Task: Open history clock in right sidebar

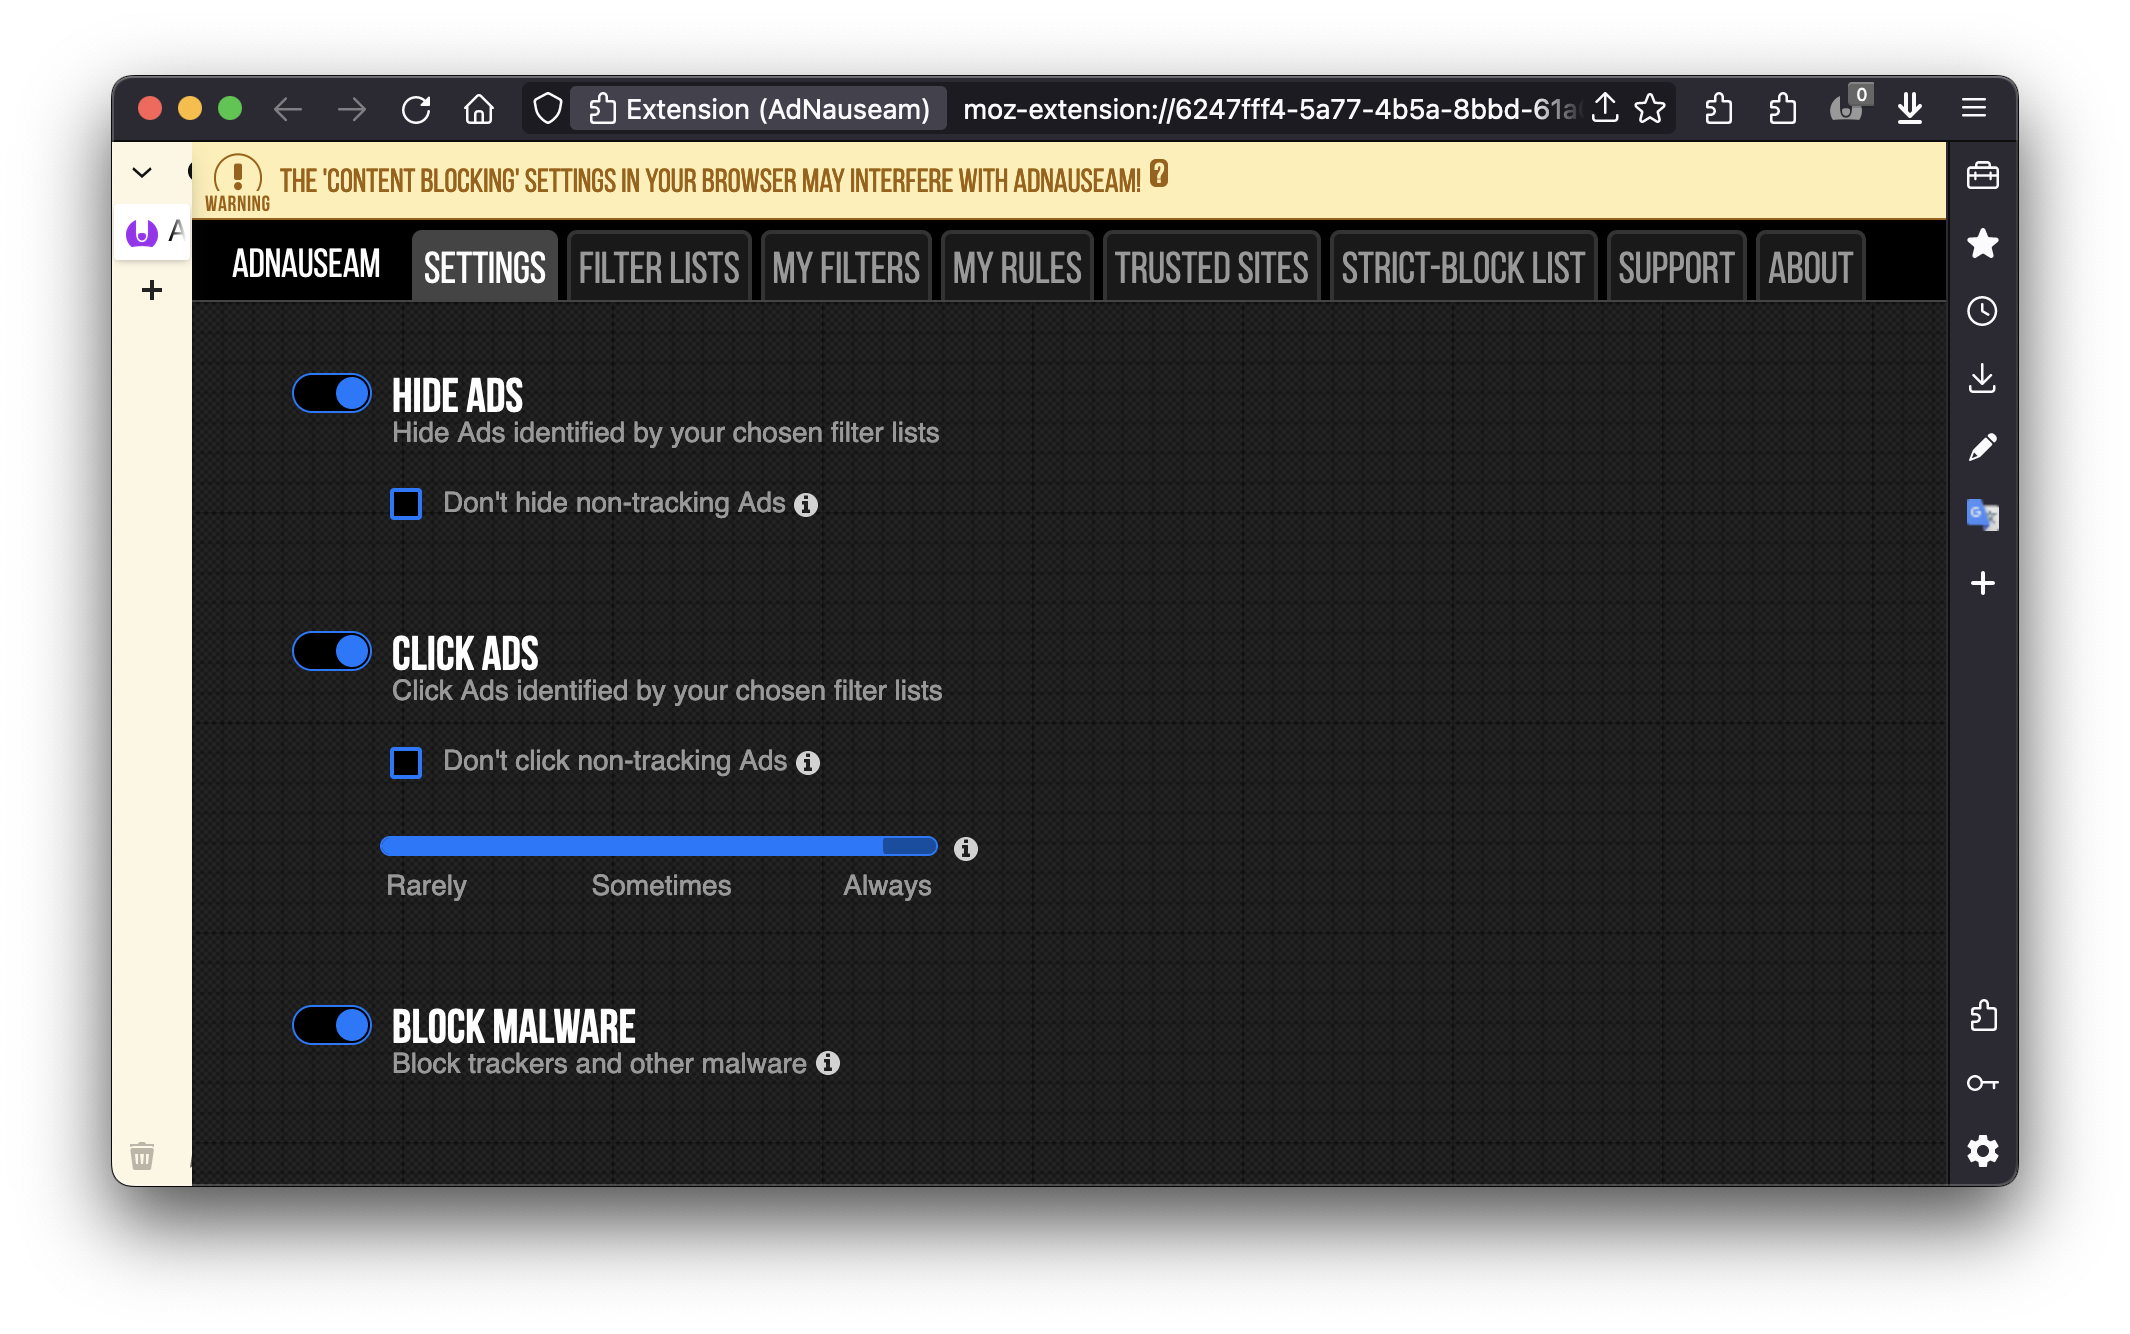Action: pos(1982,311)
